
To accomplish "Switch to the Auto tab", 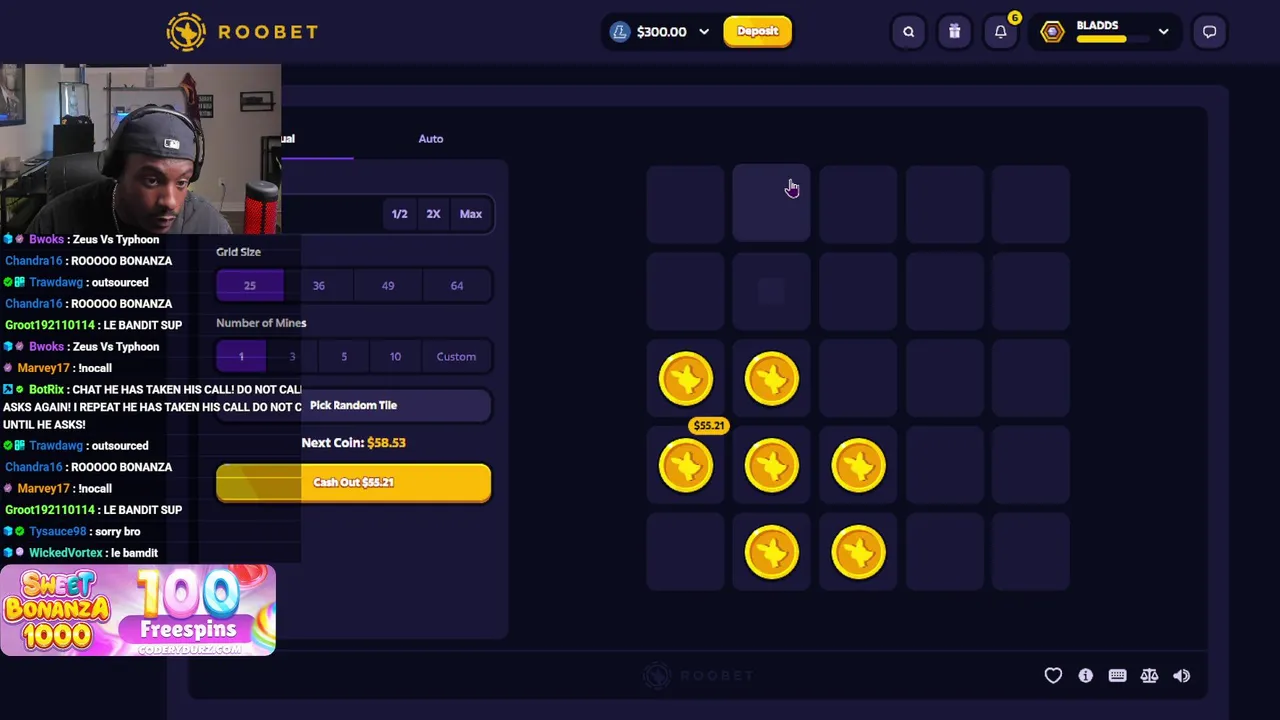I will 431,139.
